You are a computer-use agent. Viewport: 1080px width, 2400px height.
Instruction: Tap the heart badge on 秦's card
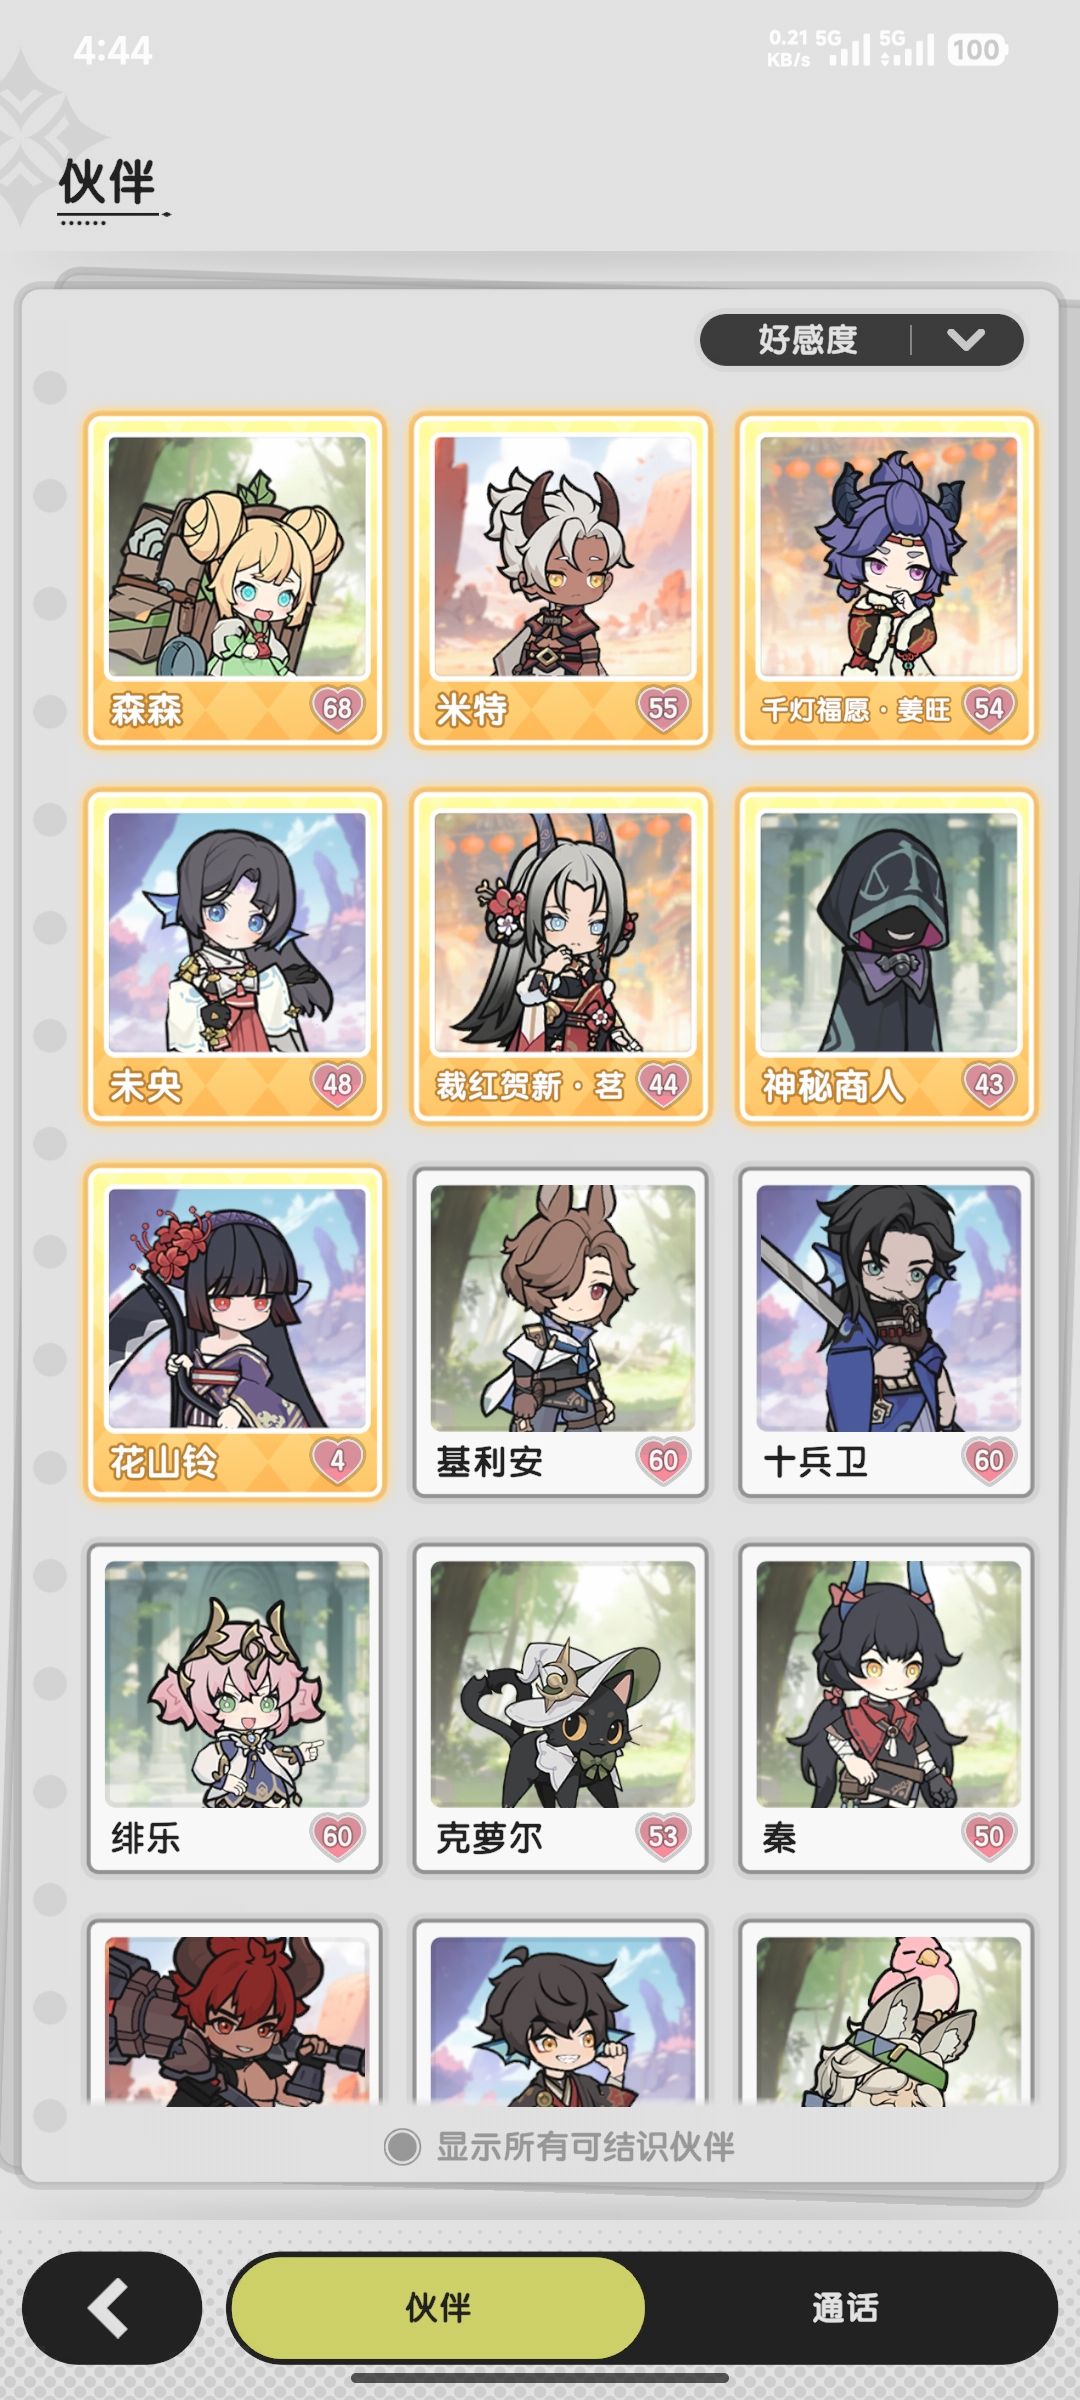click(x=989, y=1837)
